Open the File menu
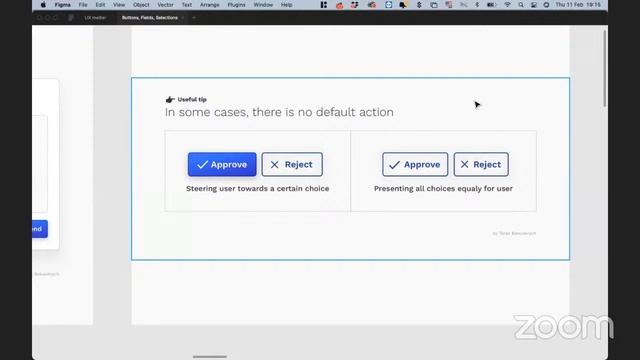640x360 pixels. pyautogui.click(x=83, y=5)
